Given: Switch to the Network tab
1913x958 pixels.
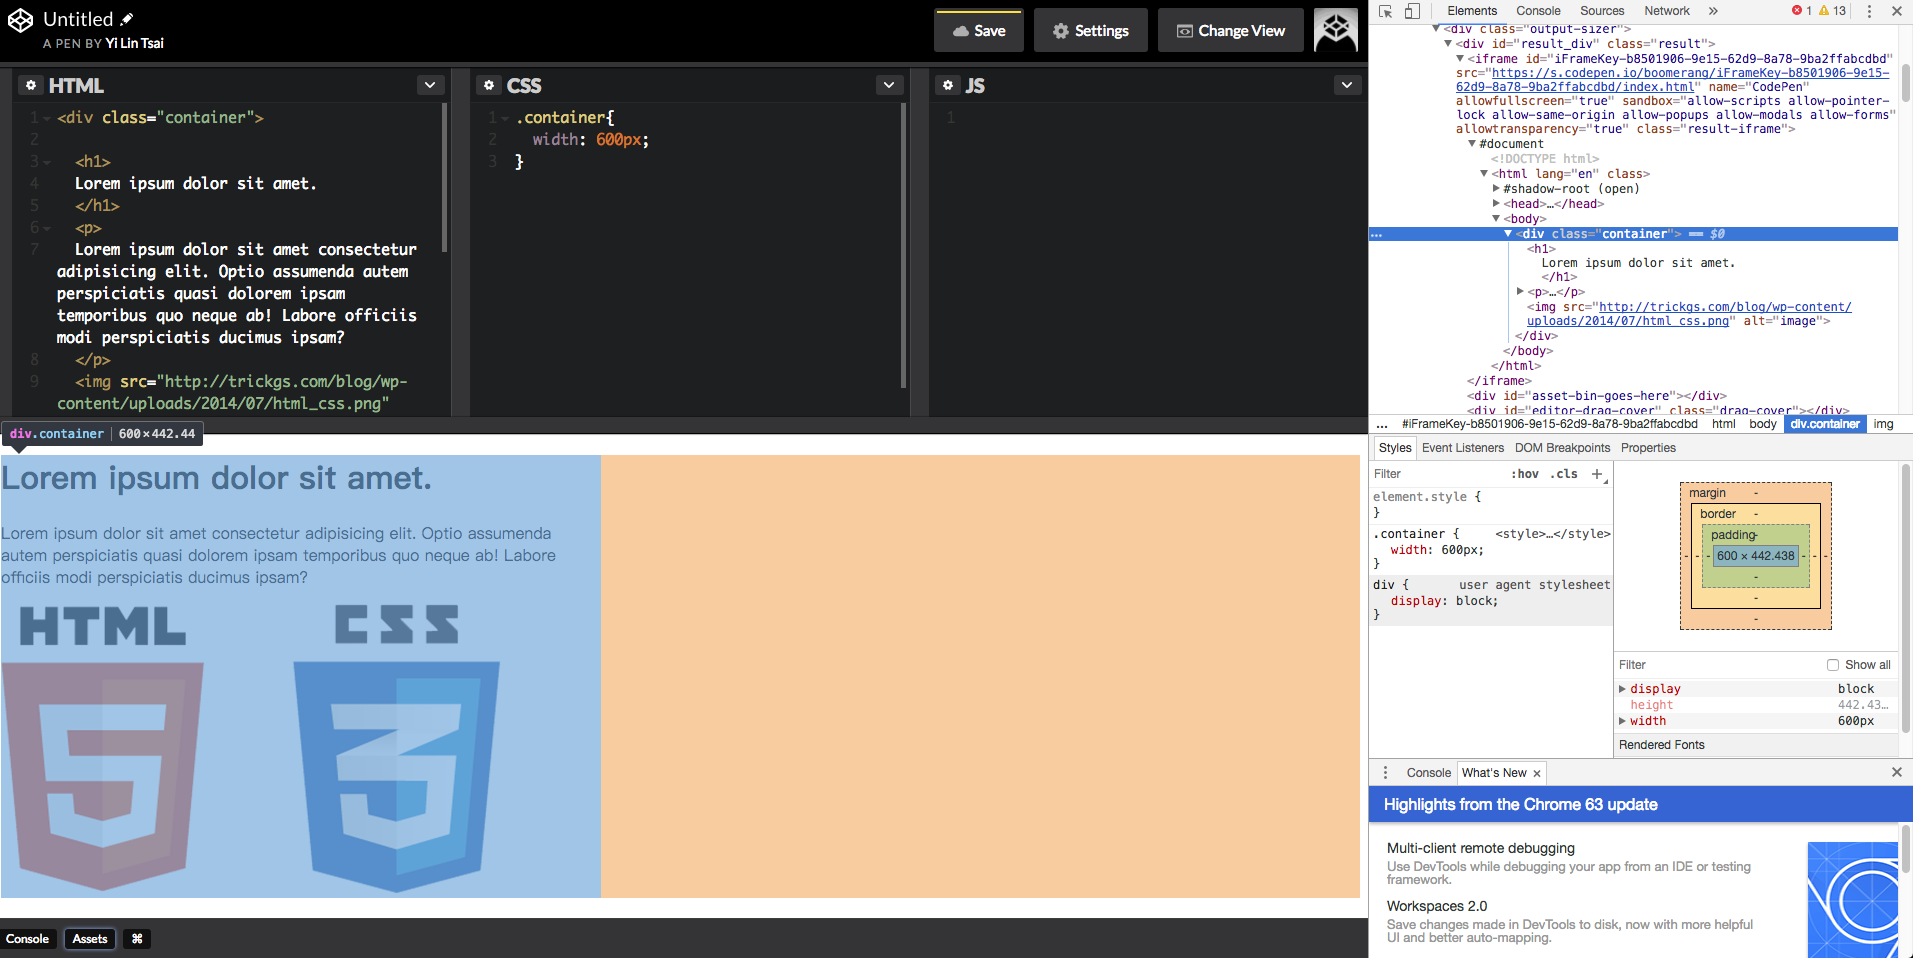Looking at the screenshot, I should click(x=1667, y=11).
